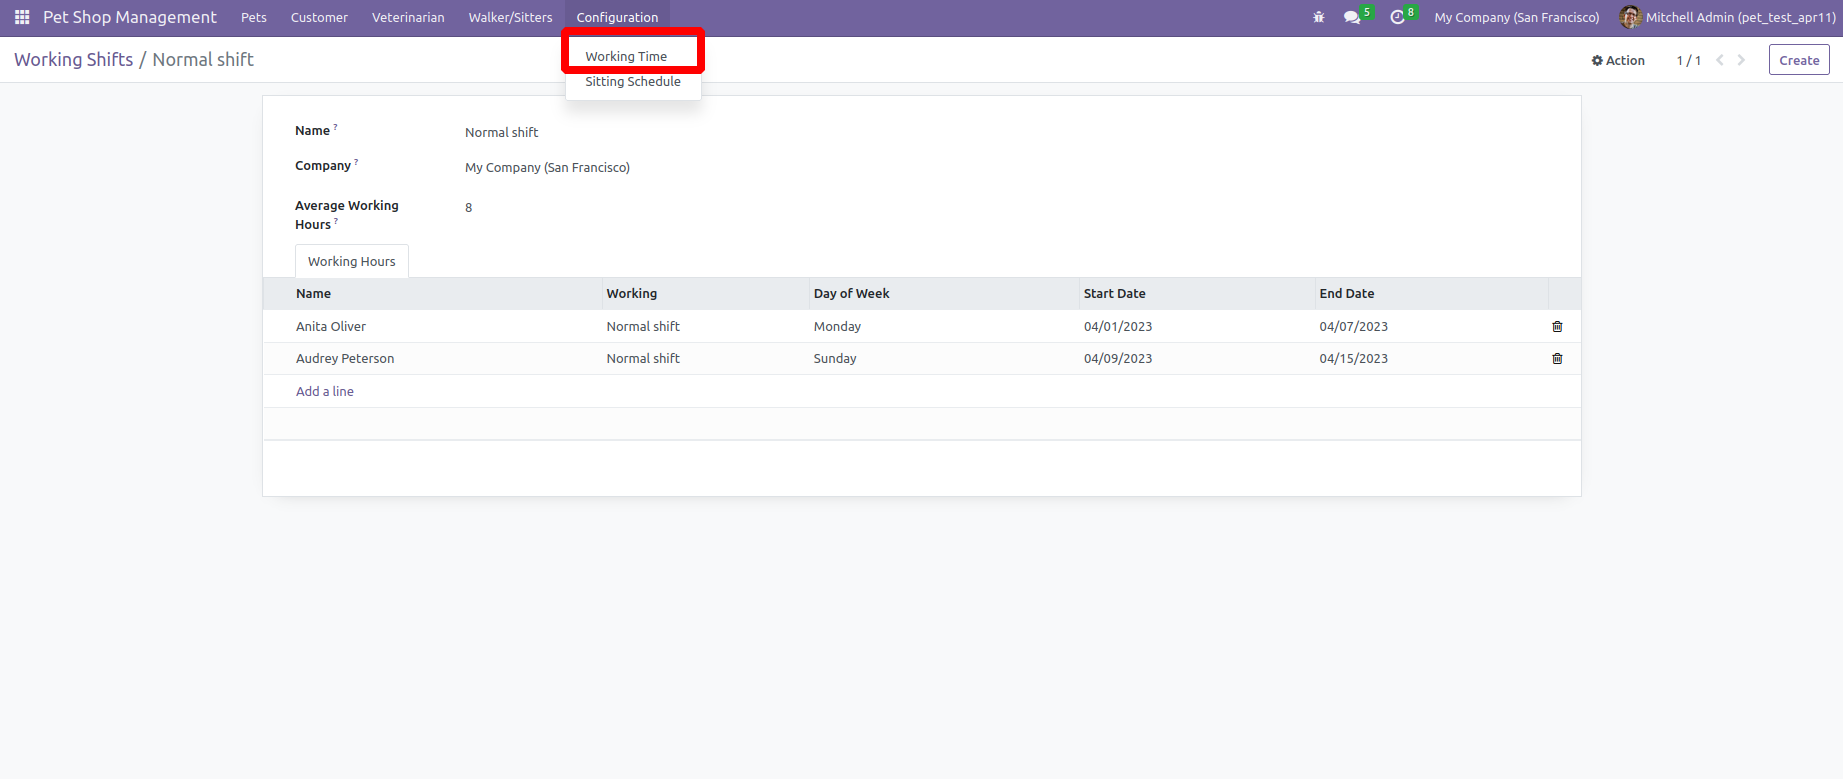Click the Day of Week column header
The image size is (1843, 779).
[851, 293]
